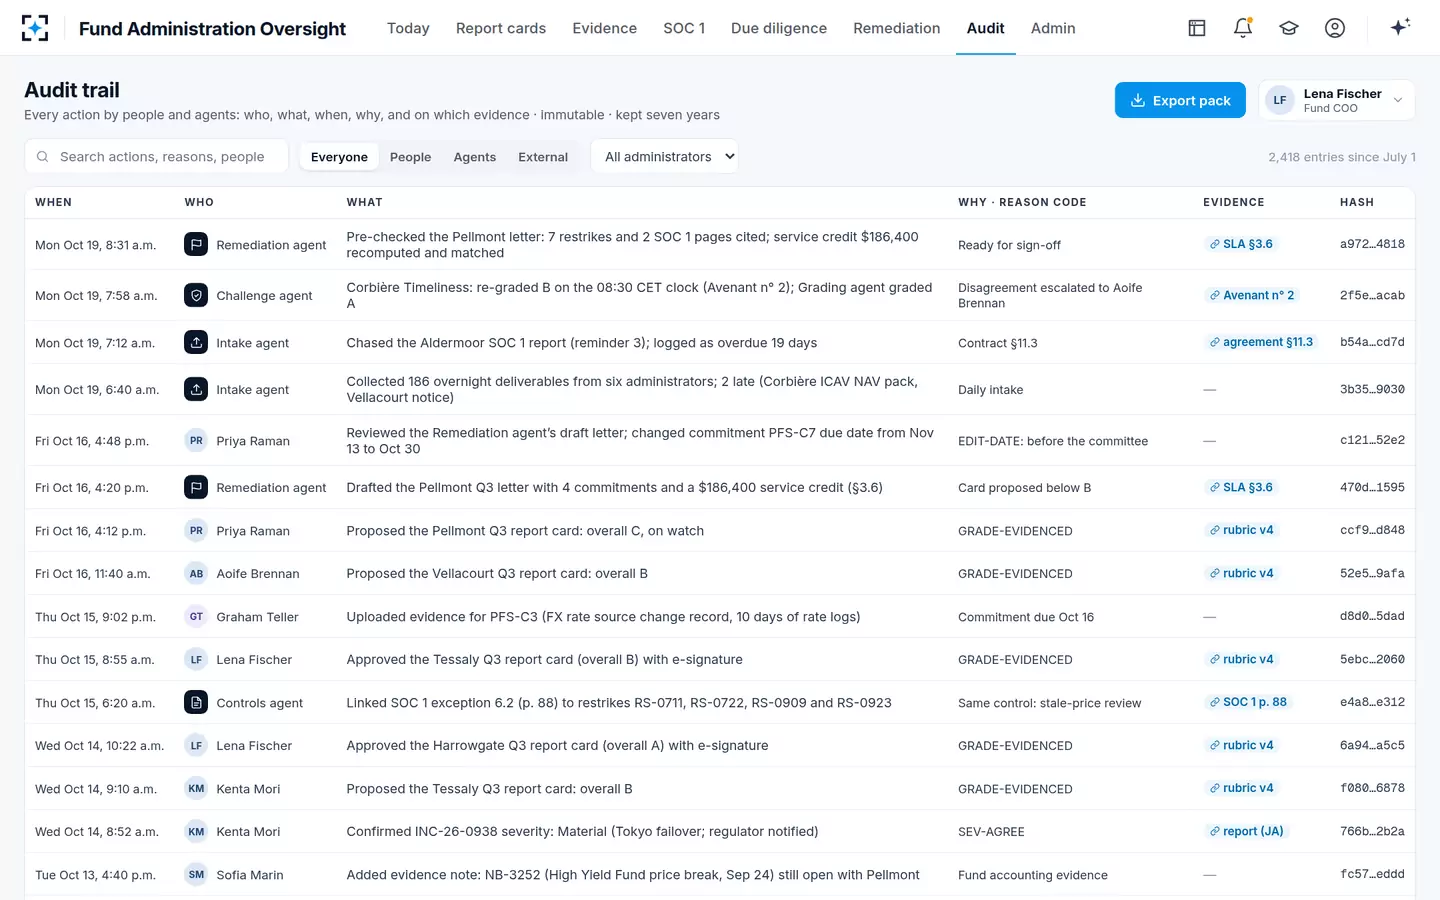
Task: Click the Challenge agent shield icon
Action: coord(196,295)
